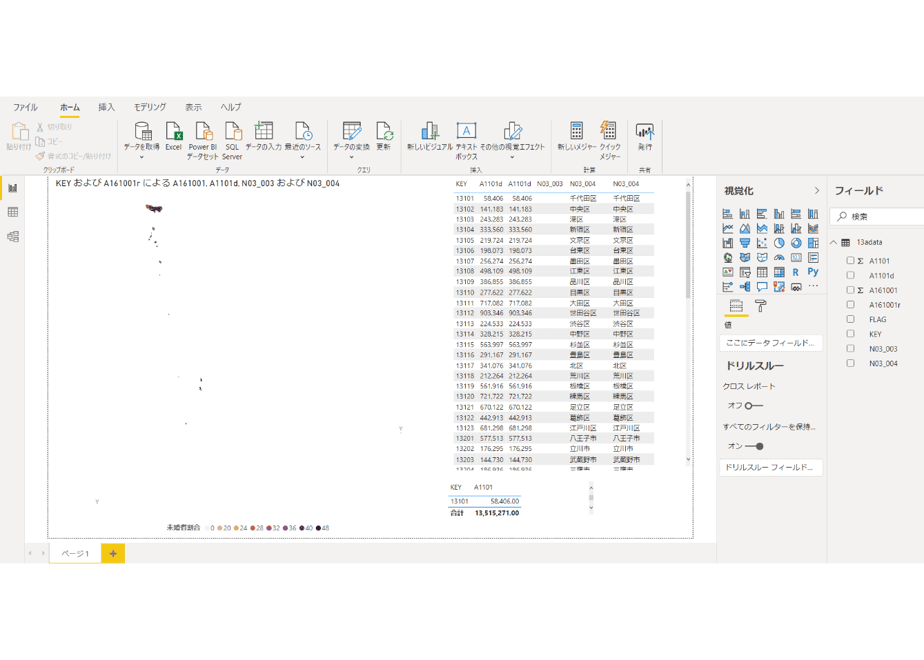Check the A1101d field checkbox

coord(850,275)
